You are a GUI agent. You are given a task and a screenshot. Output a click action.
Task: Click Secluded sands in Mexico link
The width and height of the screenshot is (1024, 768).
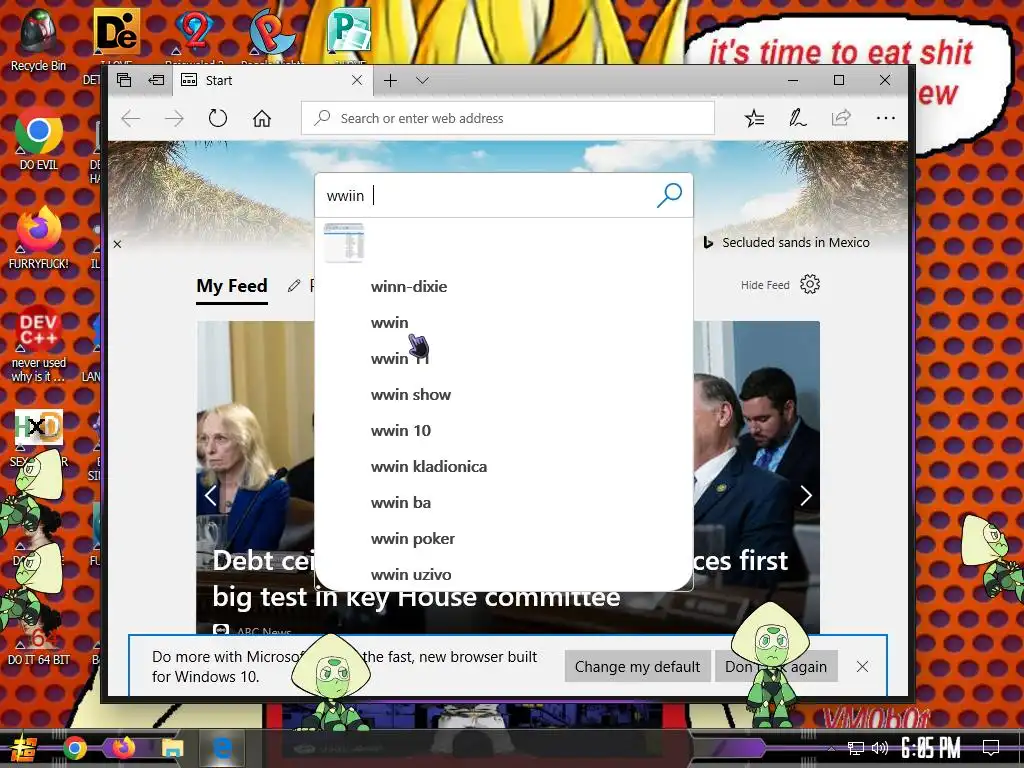tap(795, 242)
